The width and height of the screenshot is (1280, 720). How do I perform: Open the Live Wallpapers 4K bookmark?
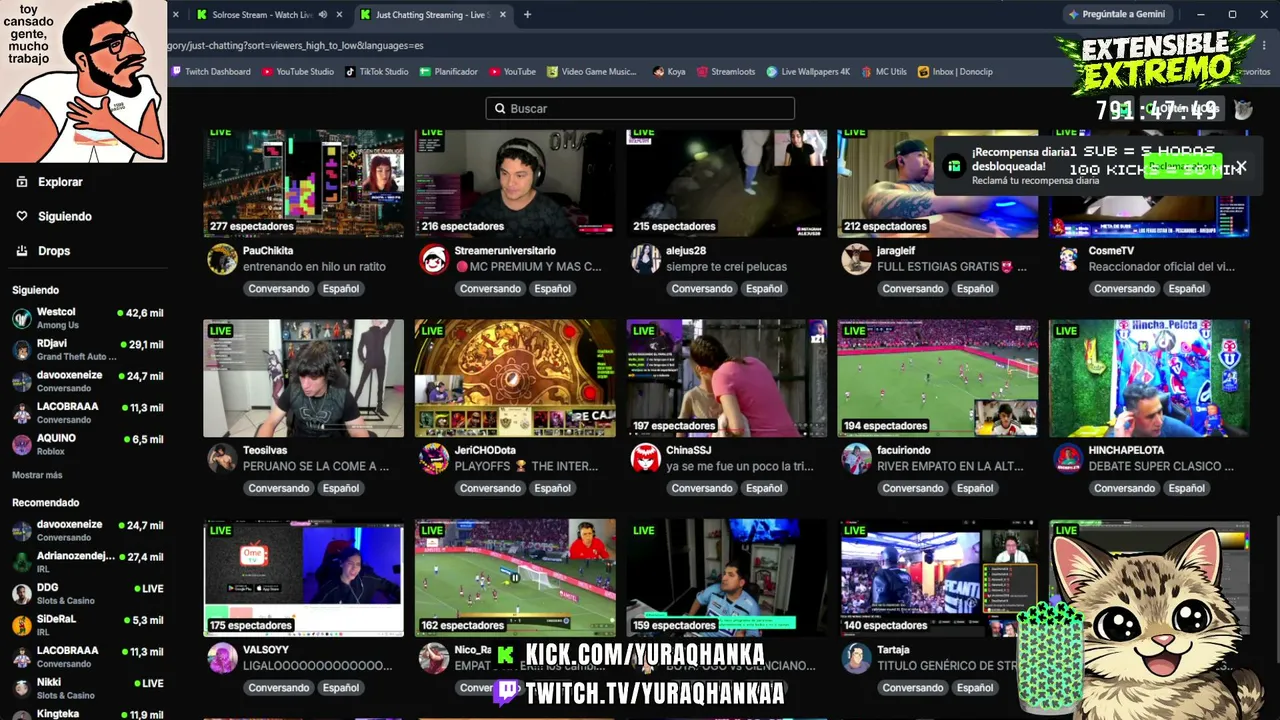click(x=808, y=72)
